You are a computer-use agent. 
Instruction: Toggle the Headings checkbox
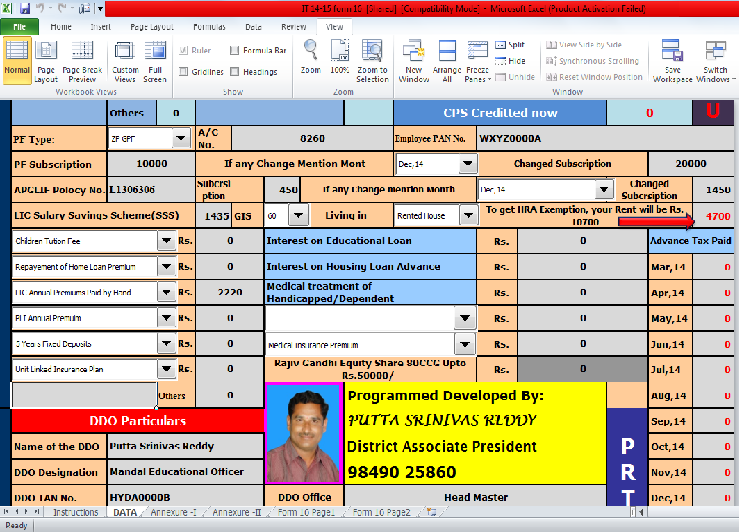coord(234,72)
